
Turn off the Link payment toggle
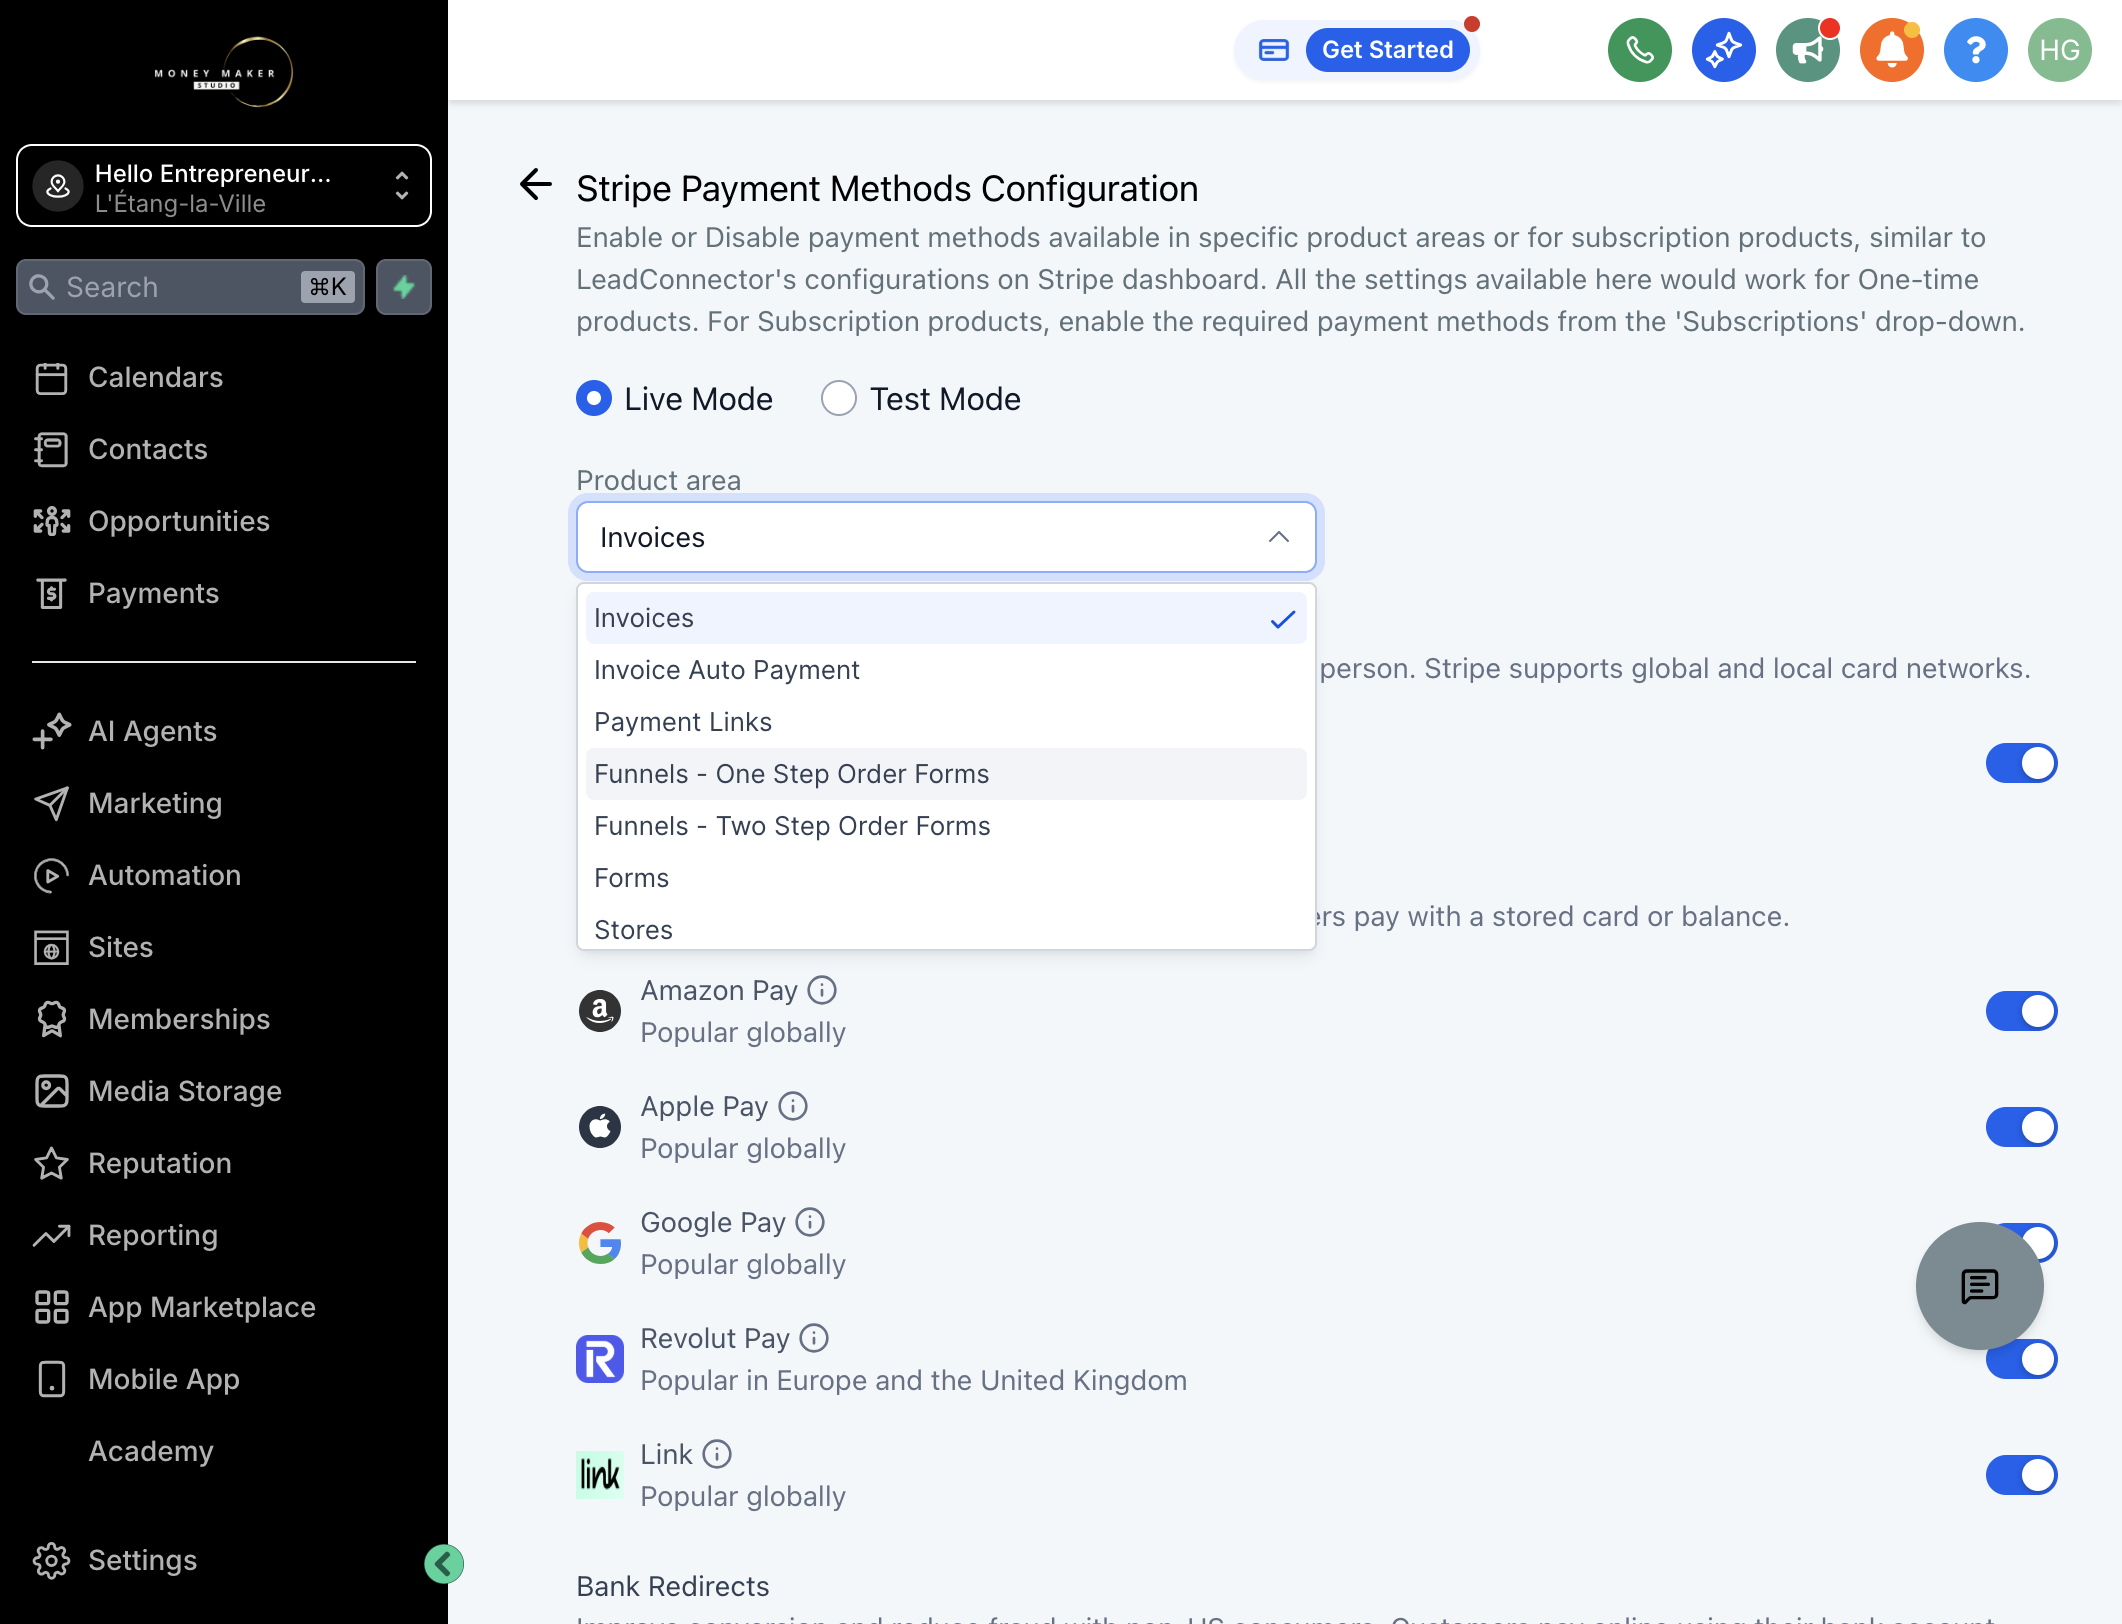2021,1475
